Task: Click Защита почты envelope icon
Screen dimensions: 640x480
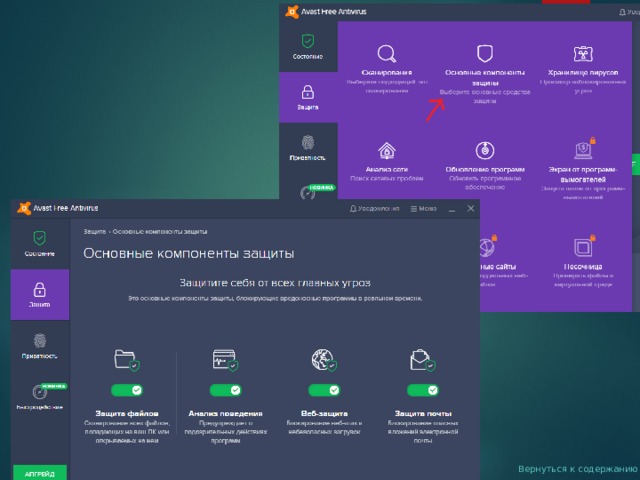Action: click(423, 360)
